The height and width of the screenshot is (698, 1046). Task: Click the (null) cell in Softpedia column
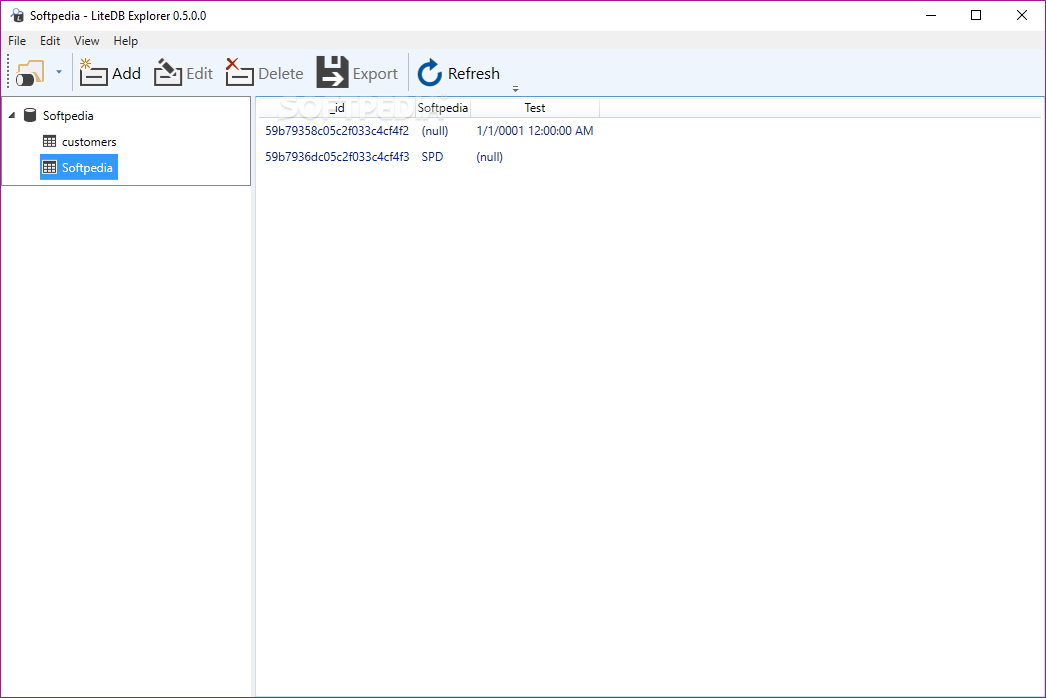pos(435,131)
